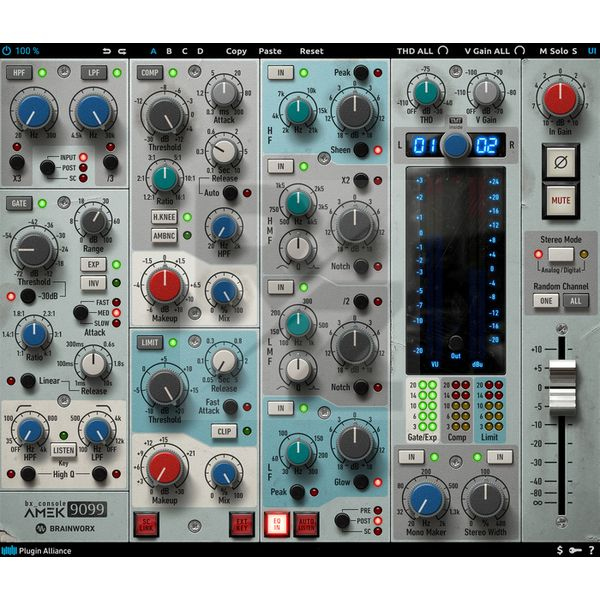The image size is (600, 600).
Task: Toggle the Mono Maker IN button
Action: coord(411,457)
